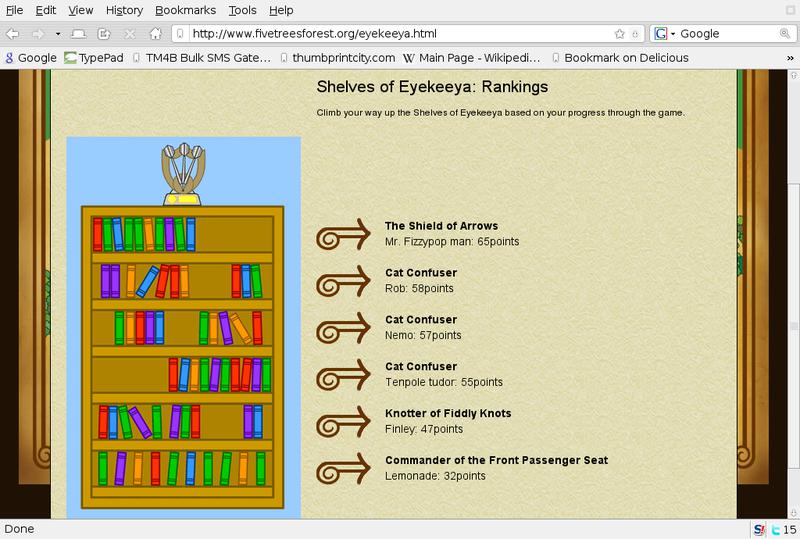Click the vertical page scrollbar
Viewport: 800px width, 539px height.
(793, 294)
